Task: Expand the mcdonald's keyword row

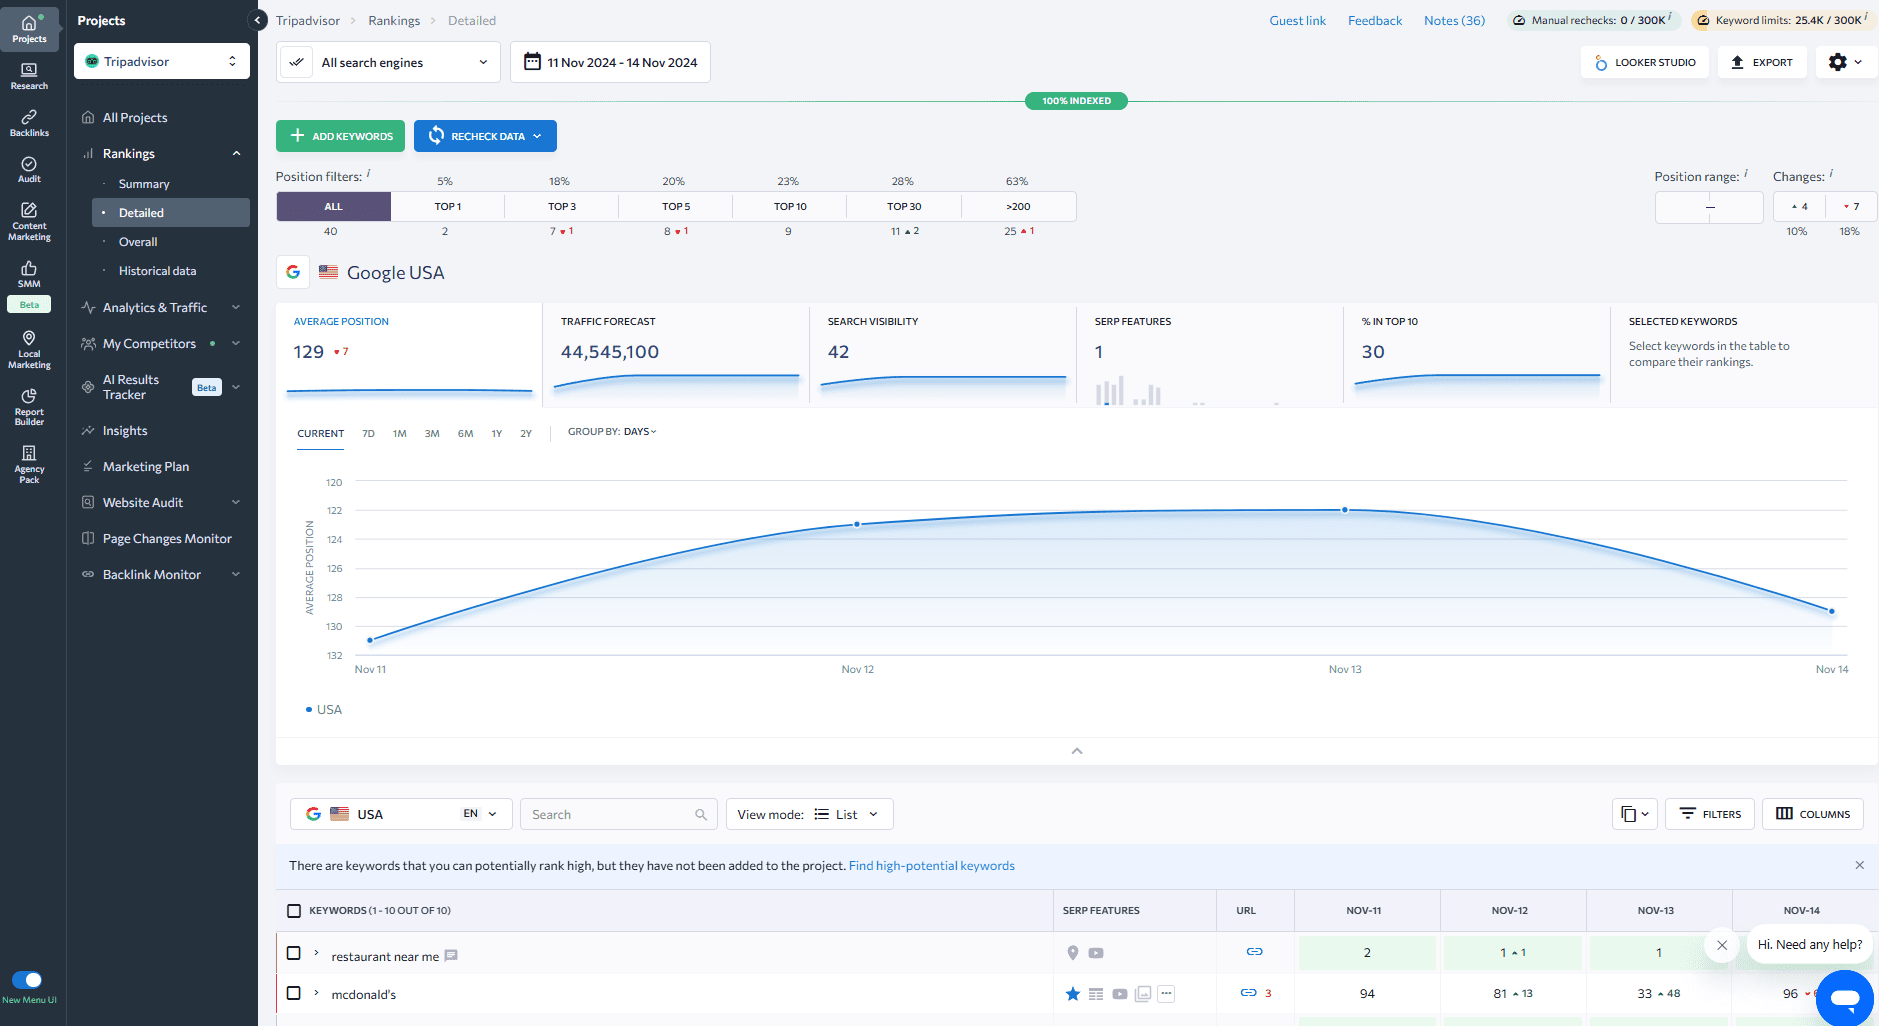Action: (x=316, y=993)
